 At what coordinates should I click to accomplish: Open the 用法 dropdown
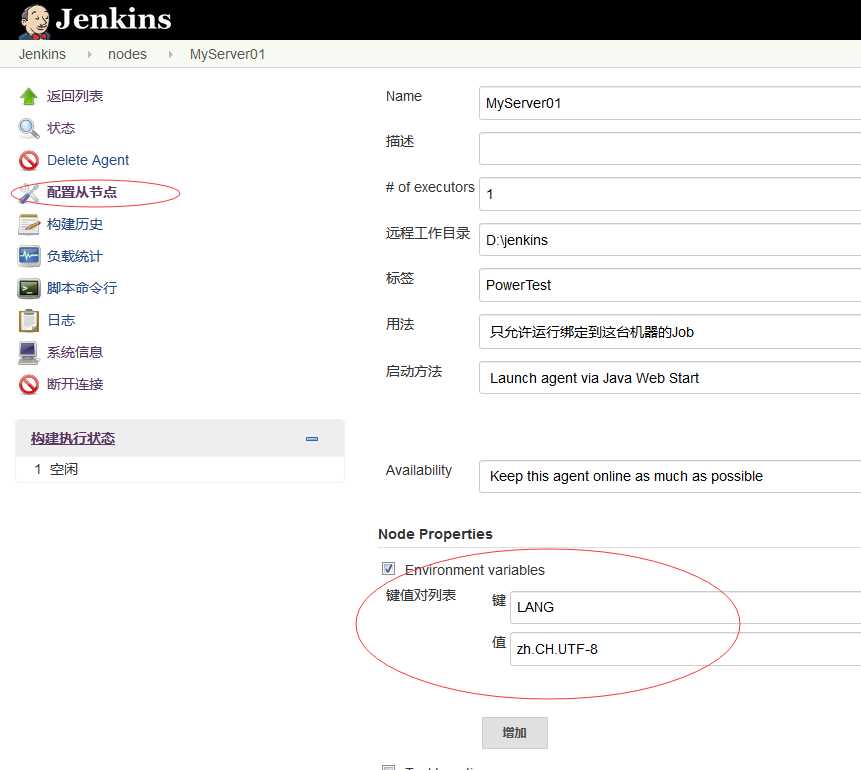[670, 332]
